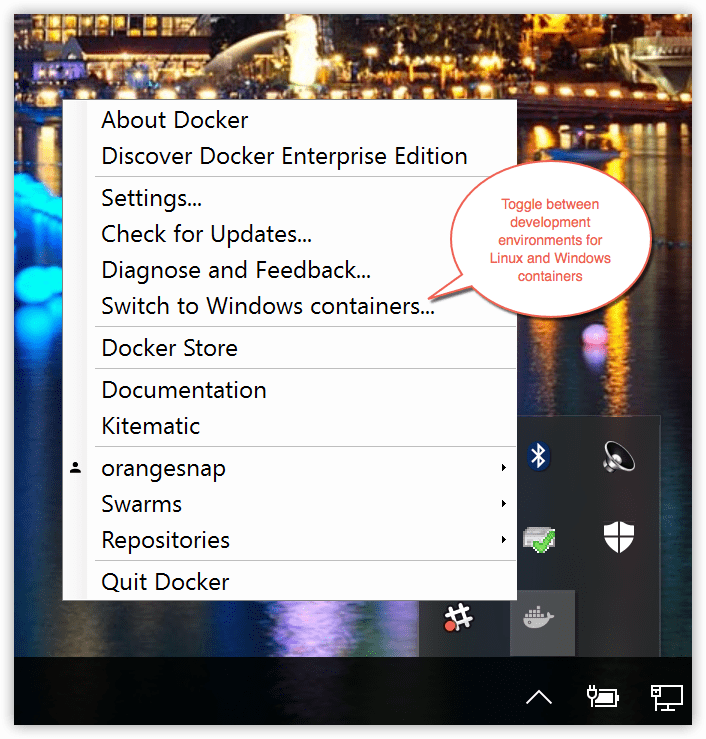Open the speaker volume tray icon
The height and width of the screenshot is (739, 706).
pyautogui.click(x=619, y=457)
